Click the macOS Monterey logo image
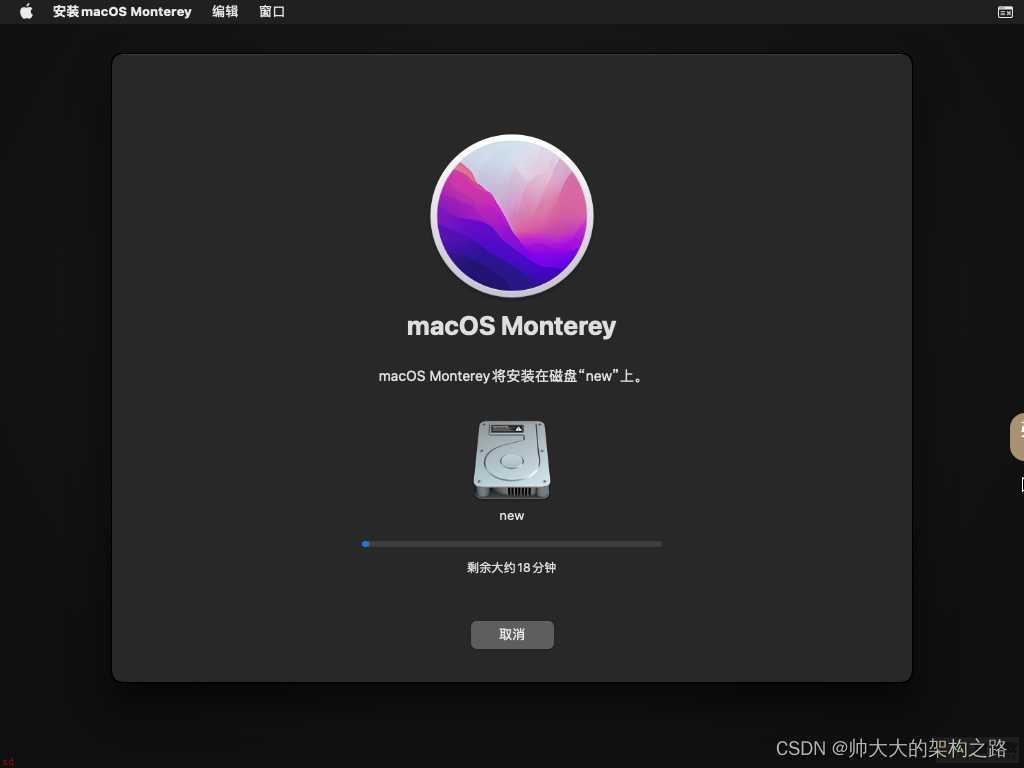The height and width of the screenshot is (768, 1024). 512,216
